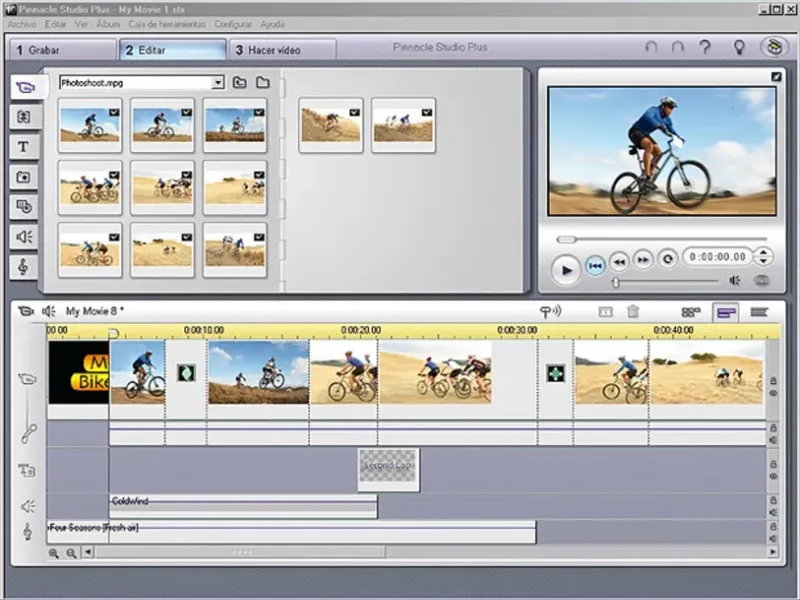This screenshot has width=800, height=600.
Task: Toggle the video track lock
Action: (772, 382)
